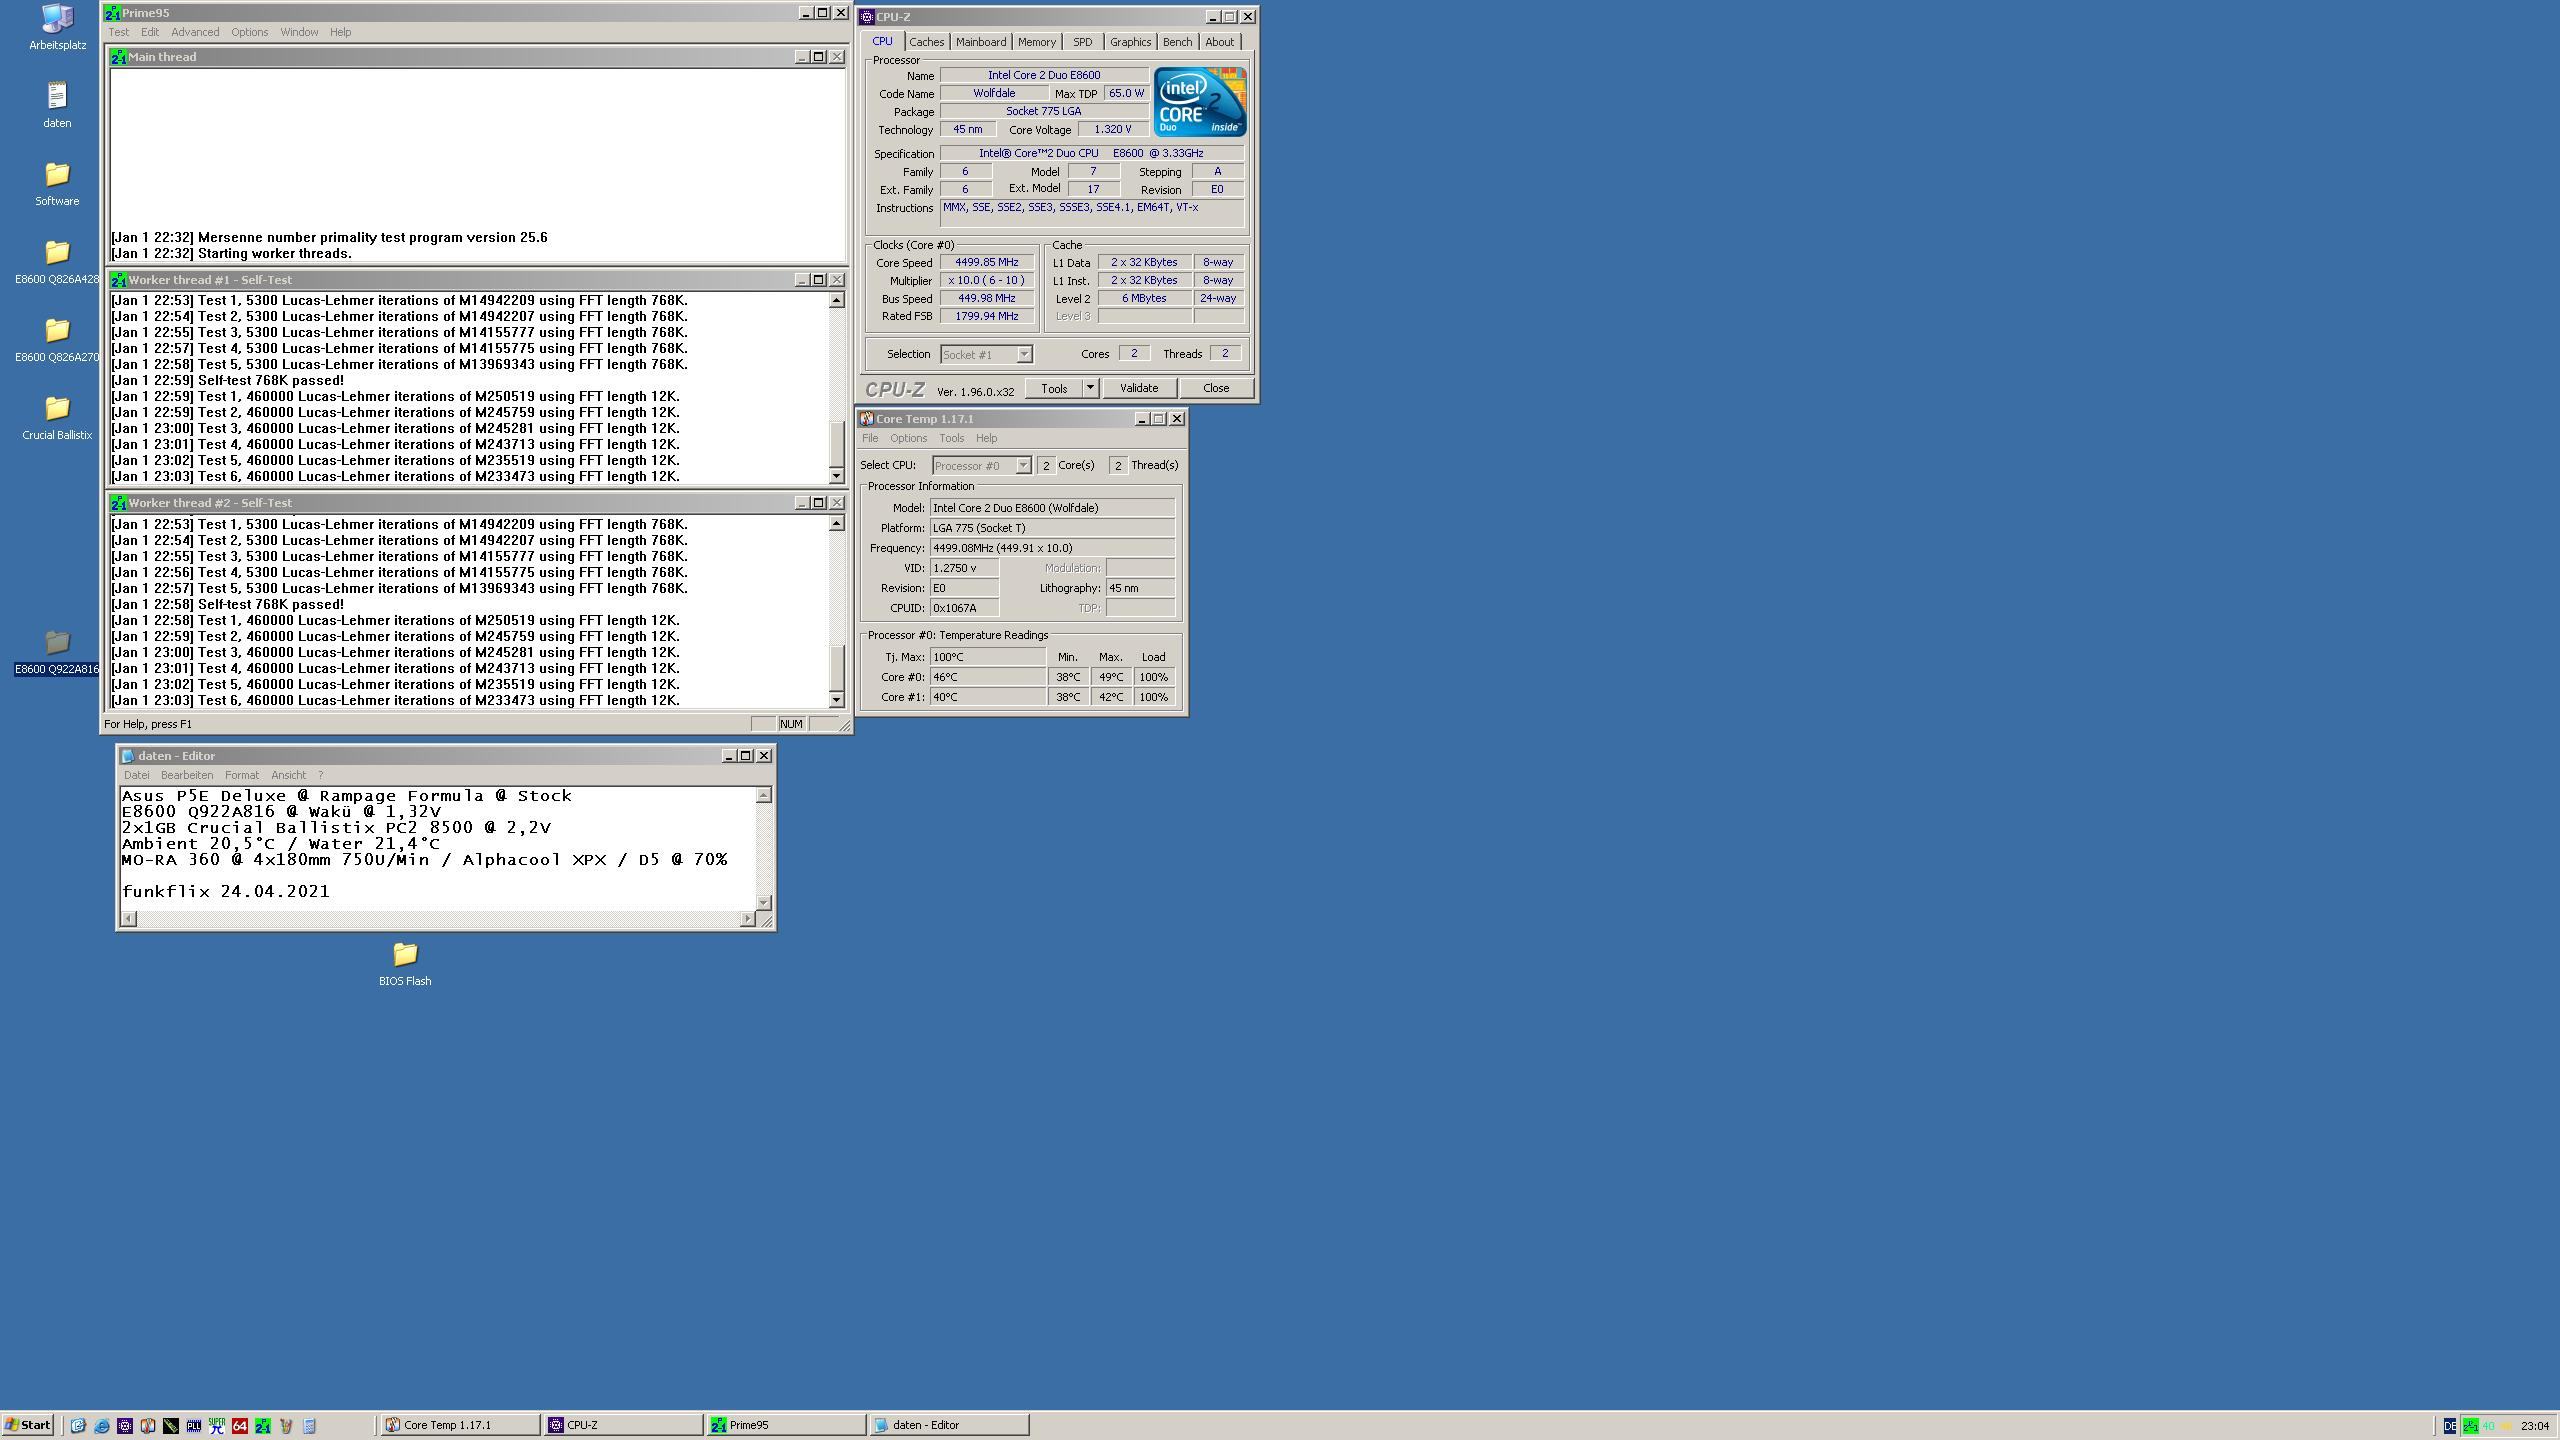This screenshot has width=2560, height=1440.
Task: Launch Calculator from Quick Launch
Action: (309, 1426)
